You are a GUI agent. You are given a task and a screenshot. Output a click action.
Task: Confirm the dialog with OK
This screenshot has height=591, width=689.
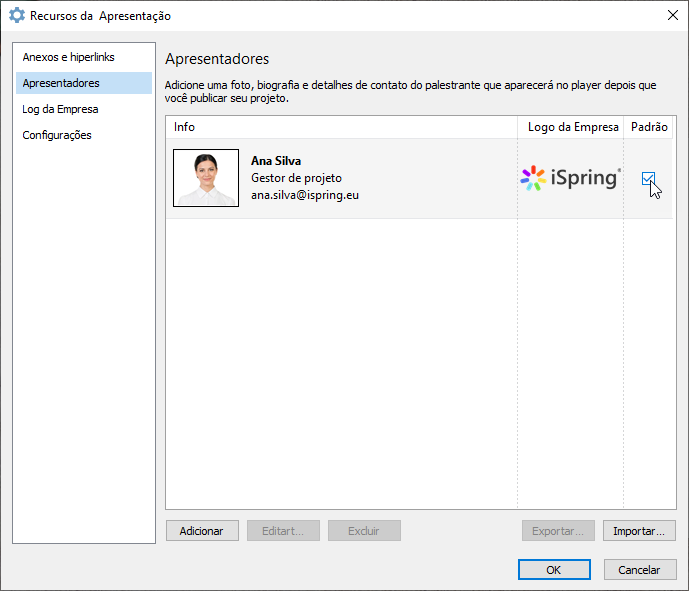553,570
